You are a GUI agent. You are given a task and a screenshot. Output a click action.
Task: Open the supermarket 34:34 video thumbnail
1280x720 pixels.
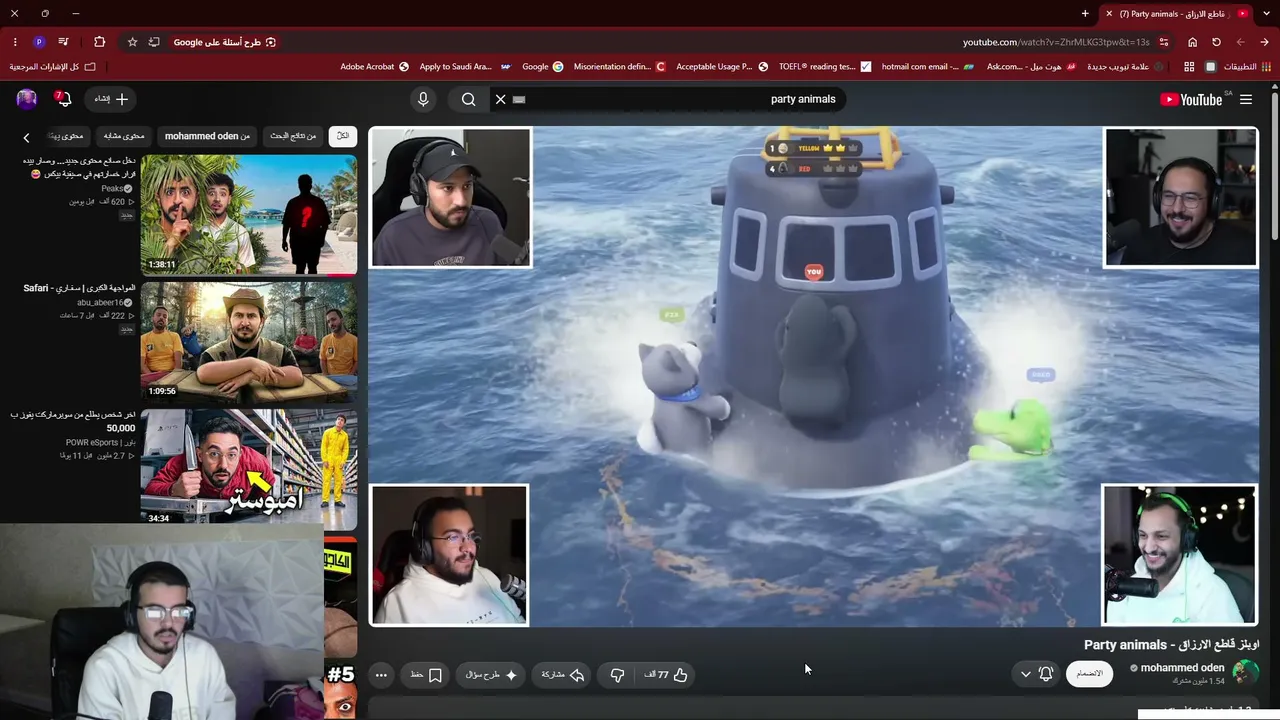click(249, 468)
